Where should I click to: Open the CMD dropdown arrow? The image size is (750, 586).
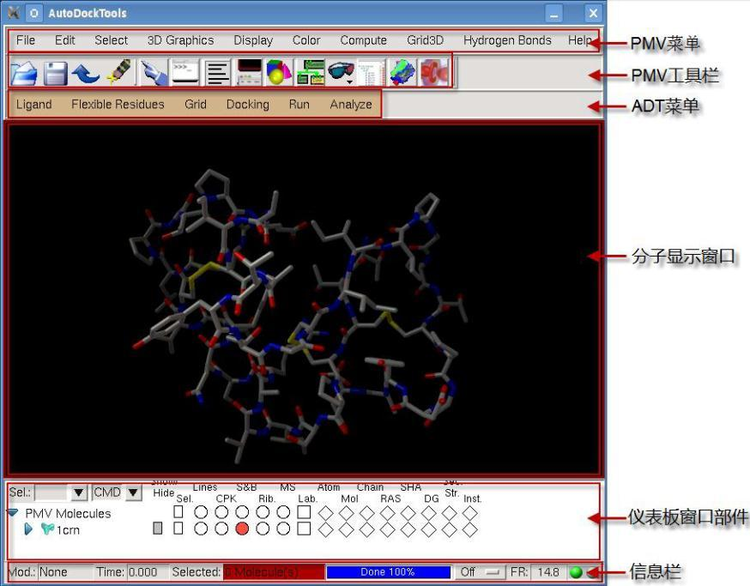(133, 492)
